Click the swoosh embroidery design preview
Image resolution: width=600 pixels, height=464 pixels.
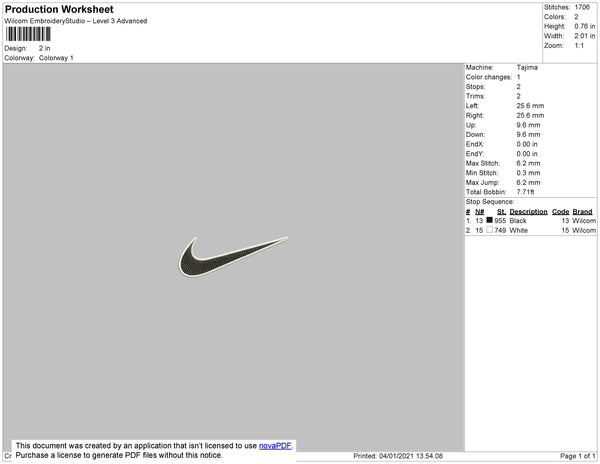(233, 256)
